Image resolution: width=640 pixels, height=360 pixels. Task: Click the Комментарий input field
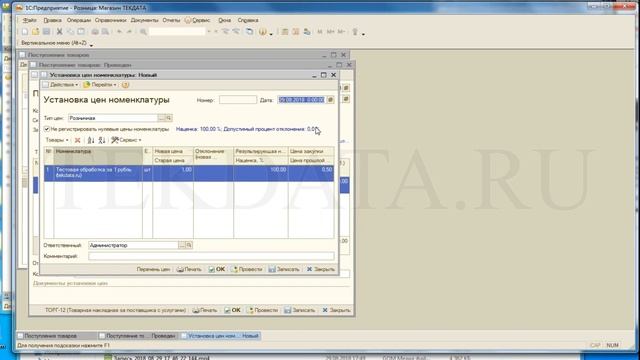click(x=211, y=256)
